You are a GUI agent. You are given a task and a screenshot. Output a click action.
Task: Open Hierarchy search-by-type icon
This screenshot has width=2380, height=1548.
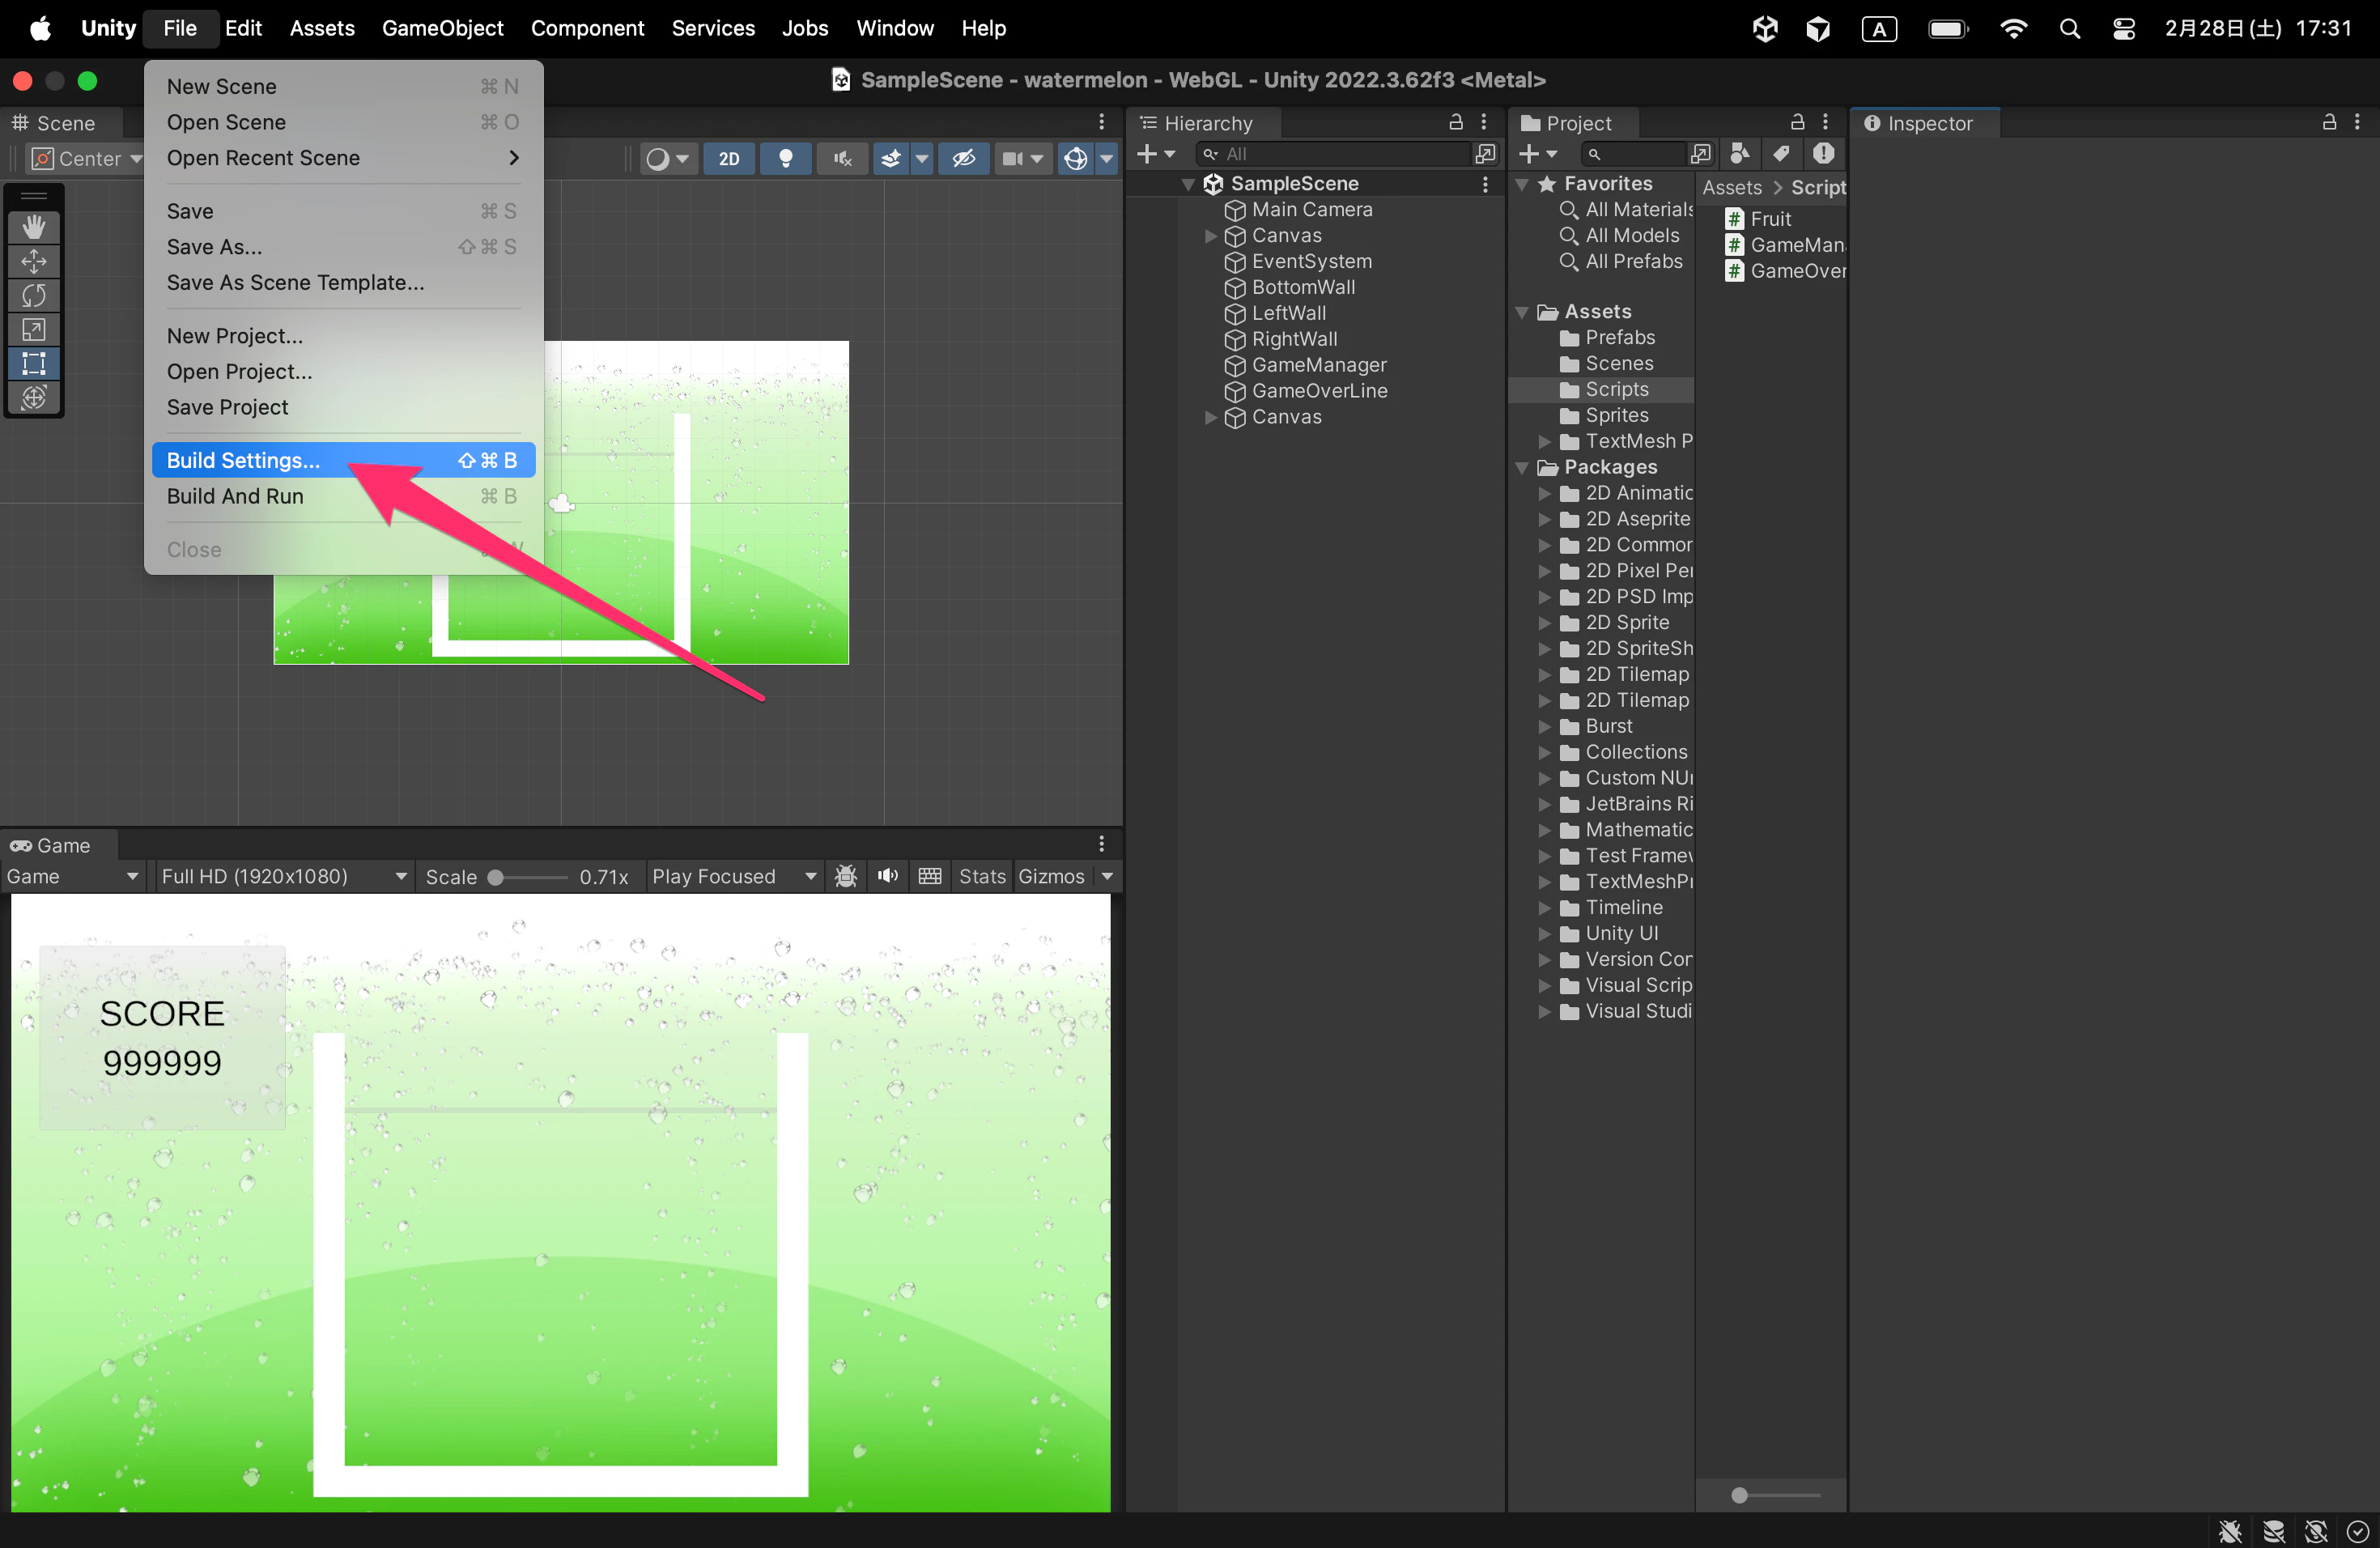[x=1486, y=154]
